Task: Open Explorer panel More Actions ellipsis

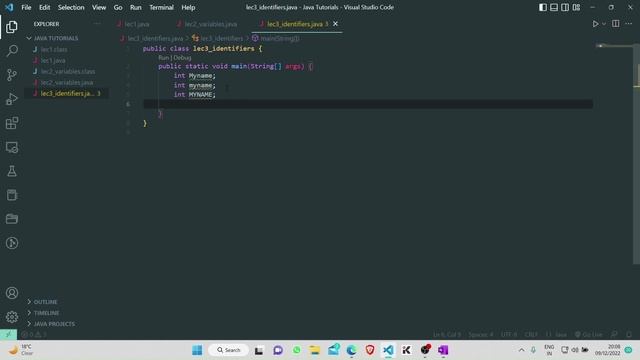Action: coord(97,24)
